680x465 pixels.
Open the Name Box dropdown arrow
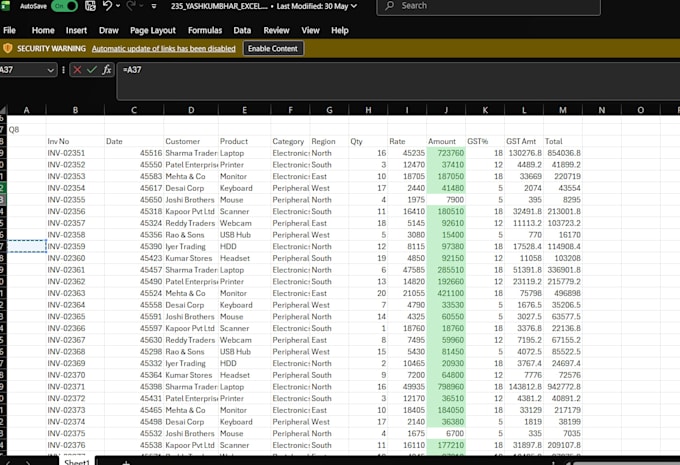51,70
